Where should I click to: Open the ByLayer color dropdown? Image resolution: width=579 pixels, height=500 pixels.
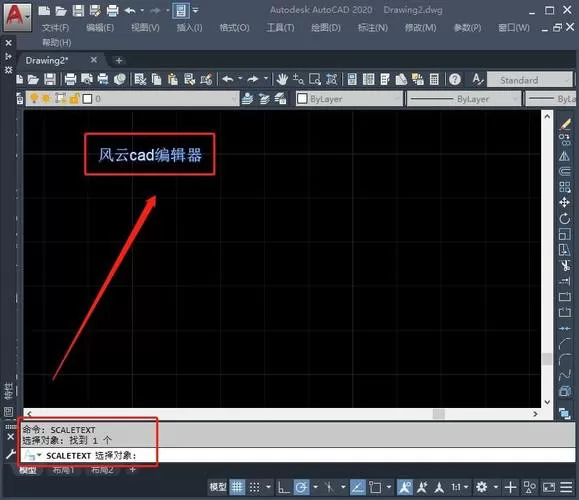pyautogui.click(x=349, y=99)
